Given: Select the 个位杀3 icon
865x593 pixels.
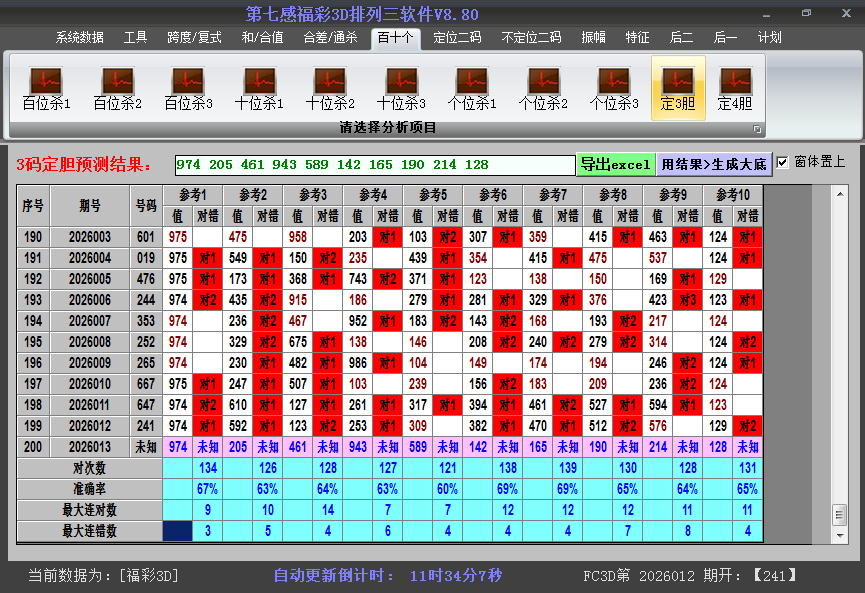Looking at the screenshot, I should click(x=614, y=88).
